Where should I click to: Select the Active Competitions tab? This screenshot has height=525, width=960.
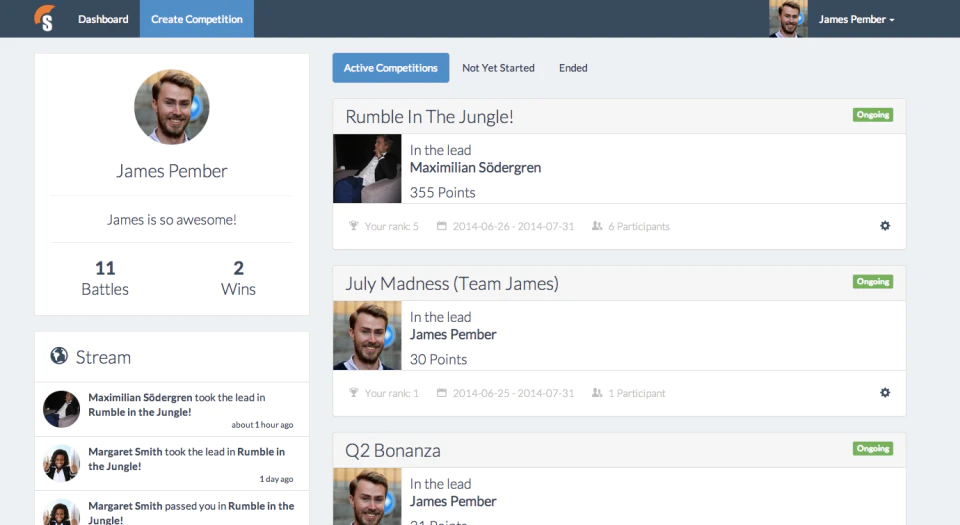pyautogui.click(x=391, y=68)
